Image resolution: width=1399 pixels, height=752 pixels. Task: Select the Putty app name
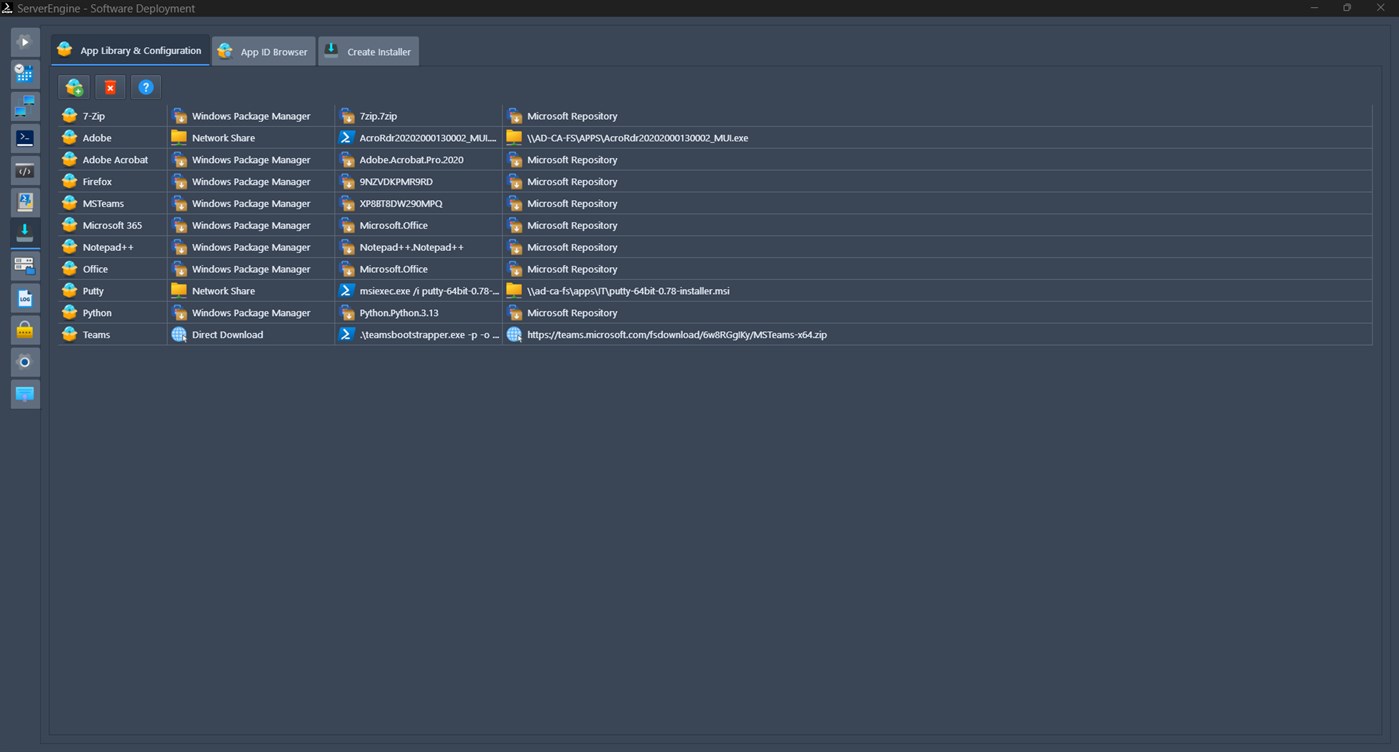[x=93, y=291]
